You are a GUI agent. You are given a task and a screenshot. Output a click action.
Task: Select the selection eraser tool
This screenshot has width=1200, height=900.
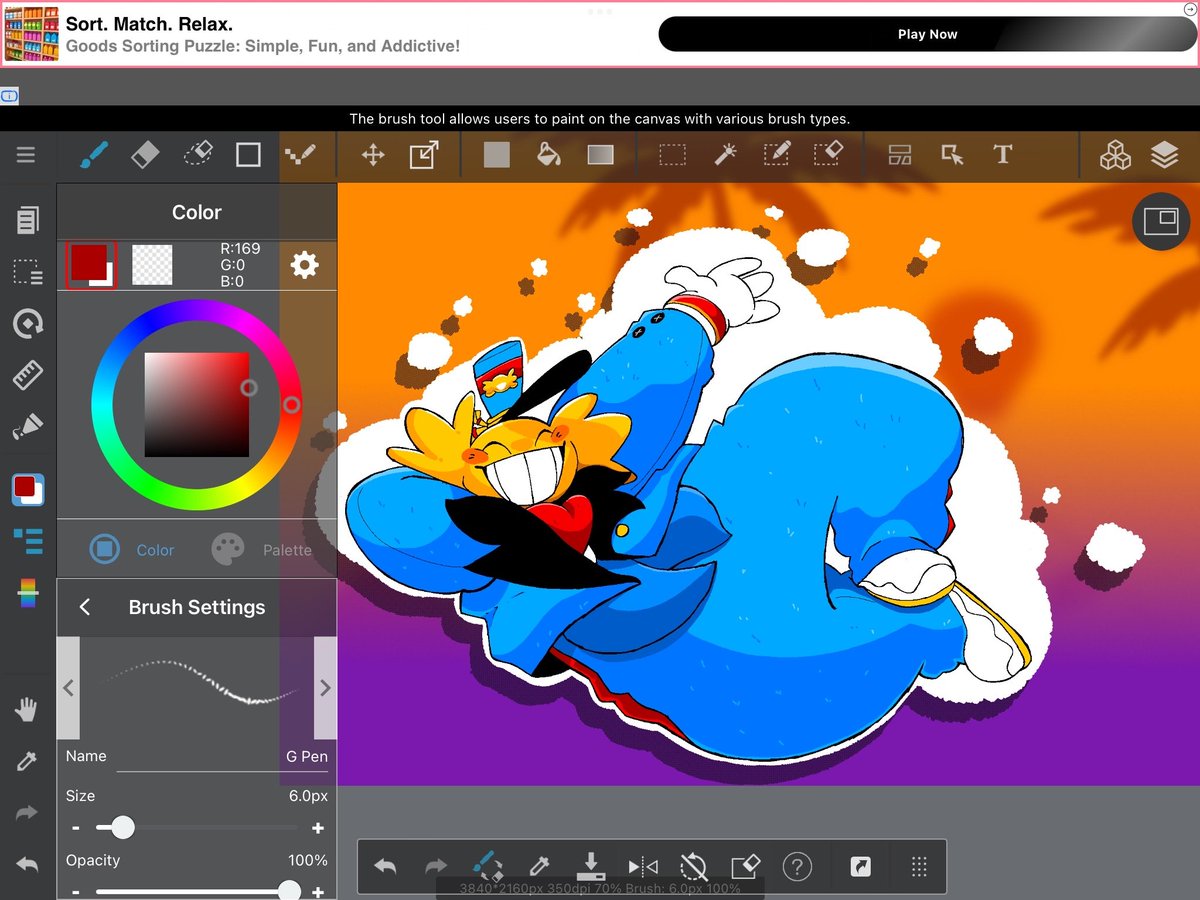829,154
